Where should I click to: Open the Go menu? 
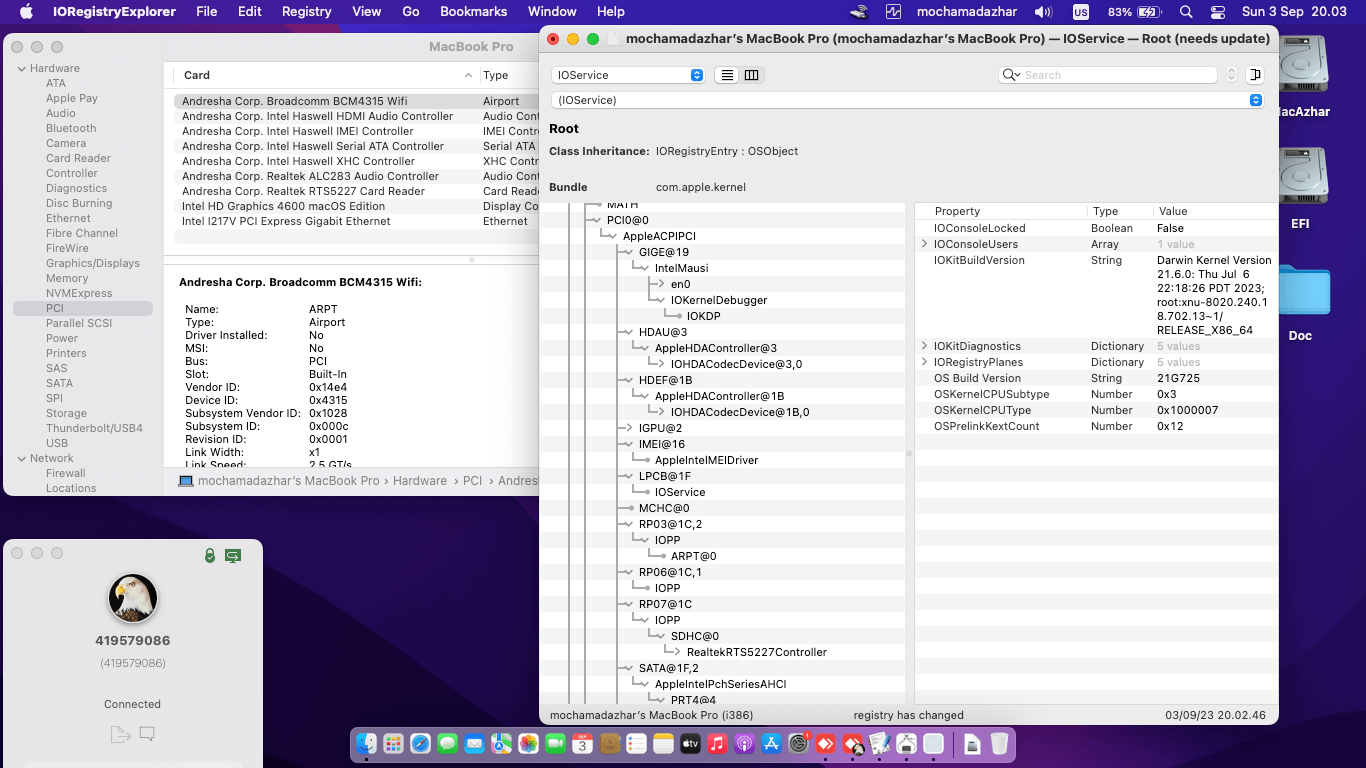[x=411, y=12]
